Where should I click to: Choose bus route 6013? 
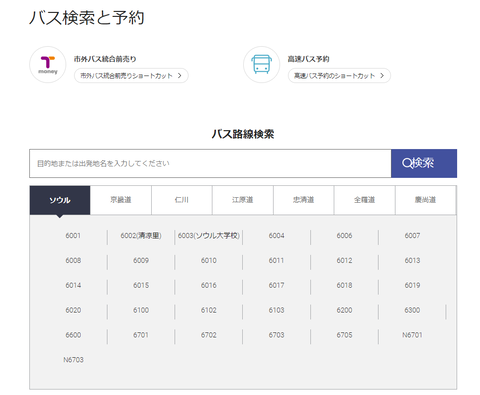[412, 260]
